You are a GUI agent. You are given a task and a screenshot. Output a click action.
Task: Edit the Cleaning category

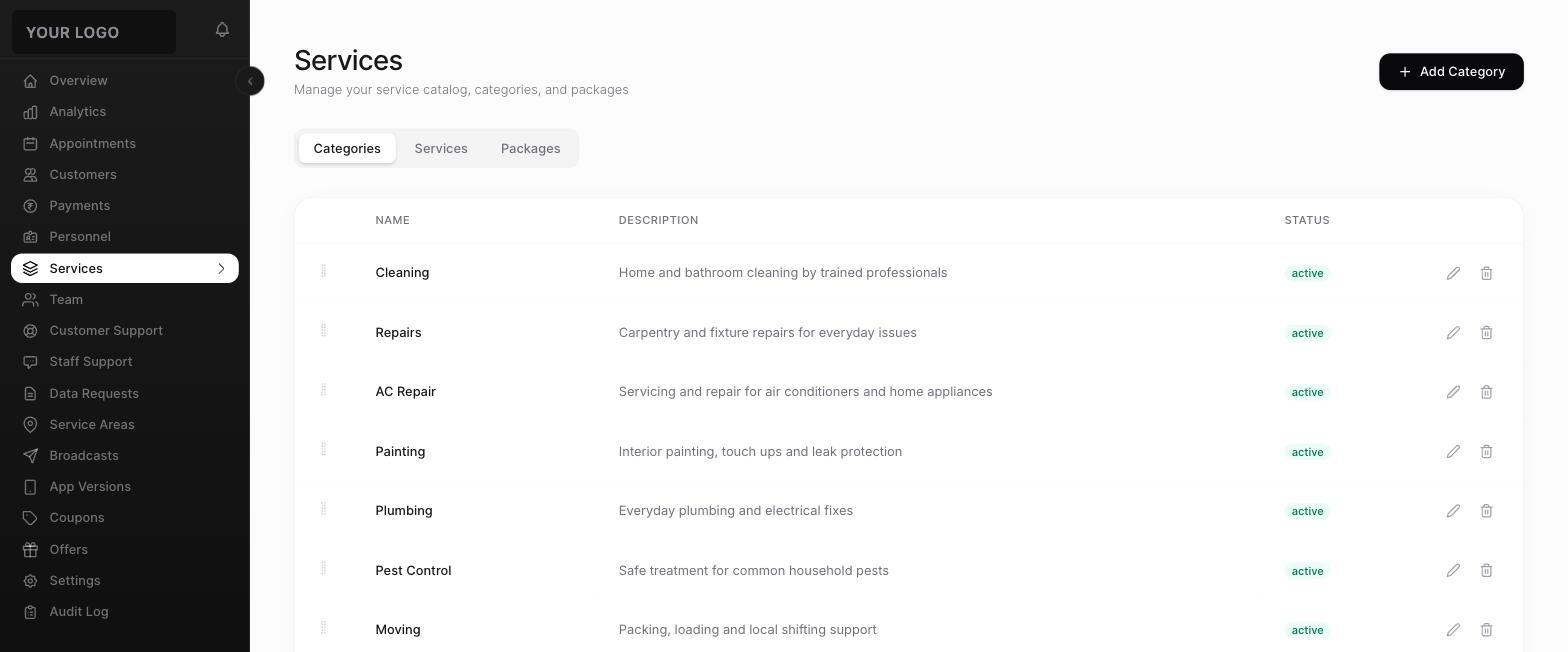(x=1453, y=273)
